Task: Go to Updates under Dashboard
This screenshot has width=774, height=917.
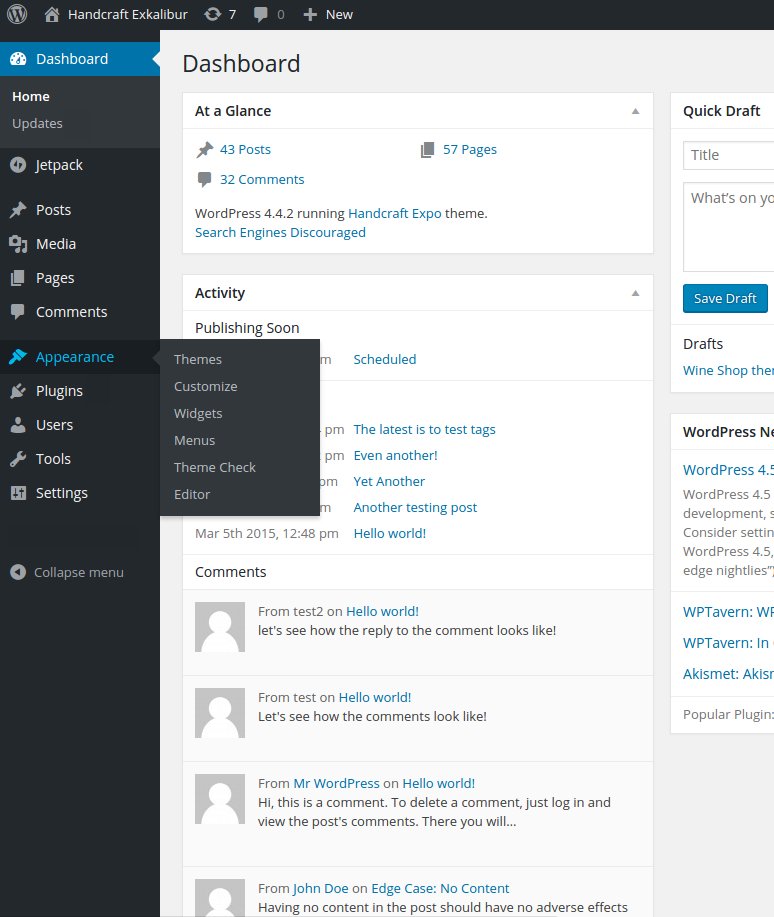Action: coord(37,123)
